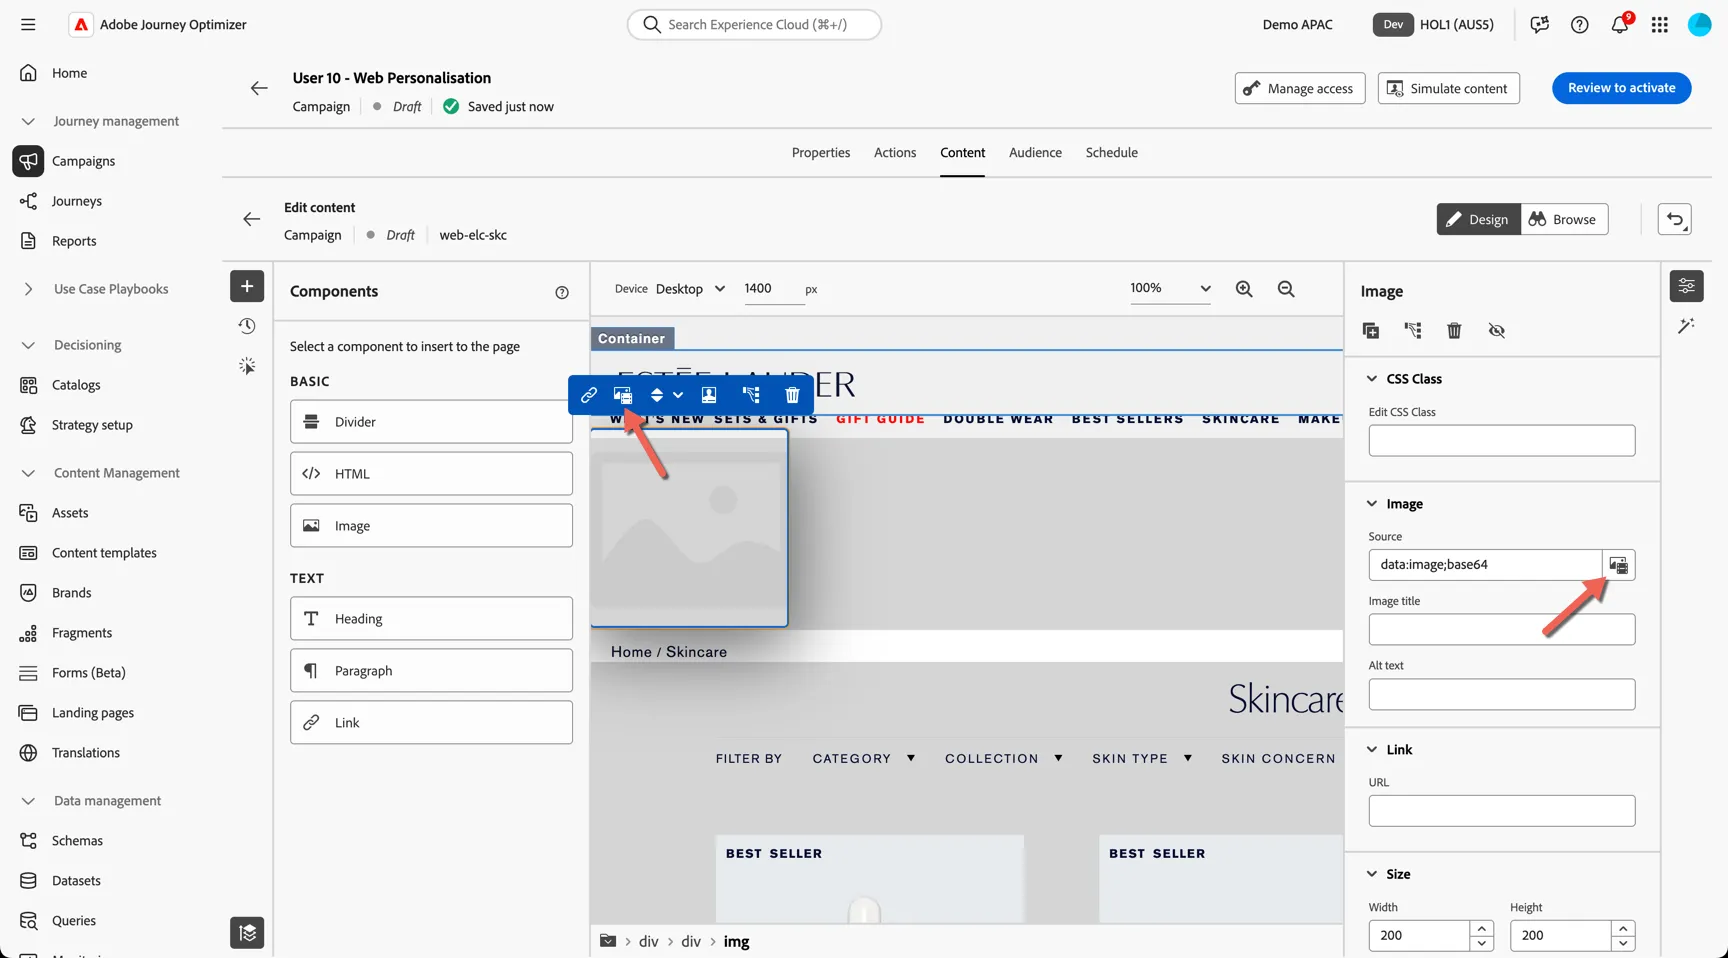Click the trash icon in Image panel
Viewport: 1728px width, 958px height.
point(1455,330)
